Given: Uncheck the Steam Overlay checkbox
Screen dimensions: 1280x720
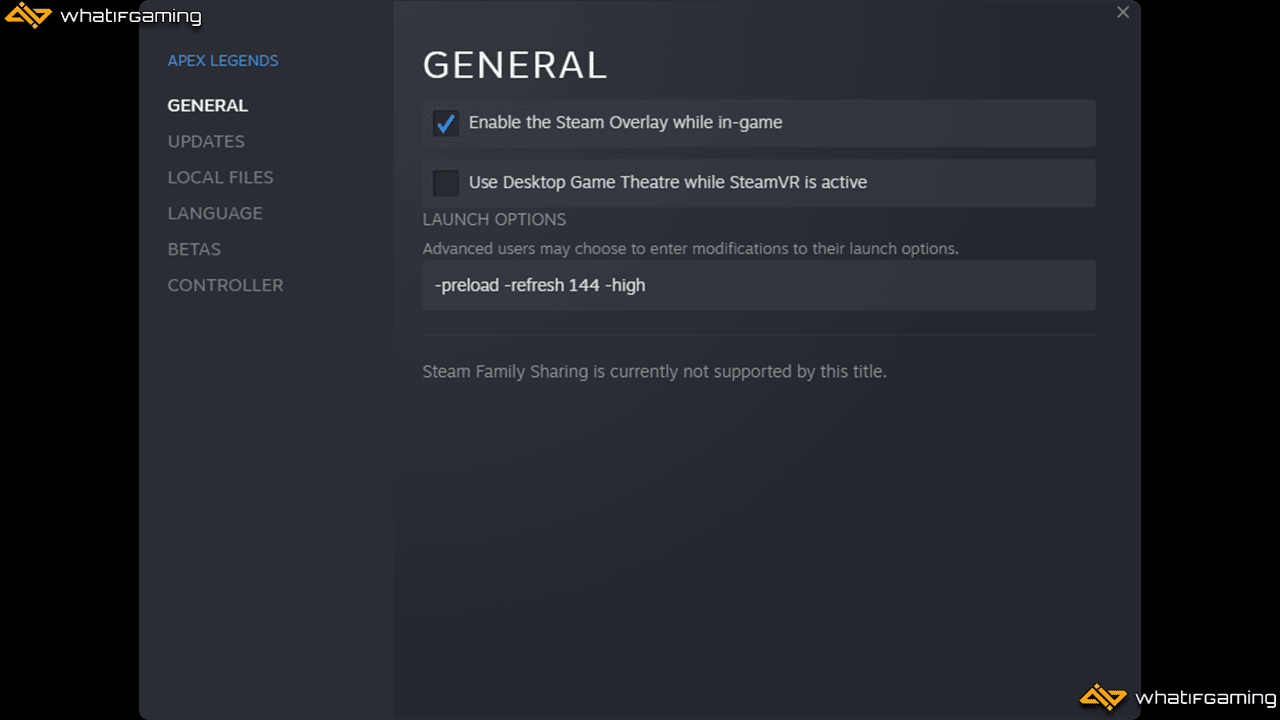Looking at the screenshot, I should pos(446,123).
